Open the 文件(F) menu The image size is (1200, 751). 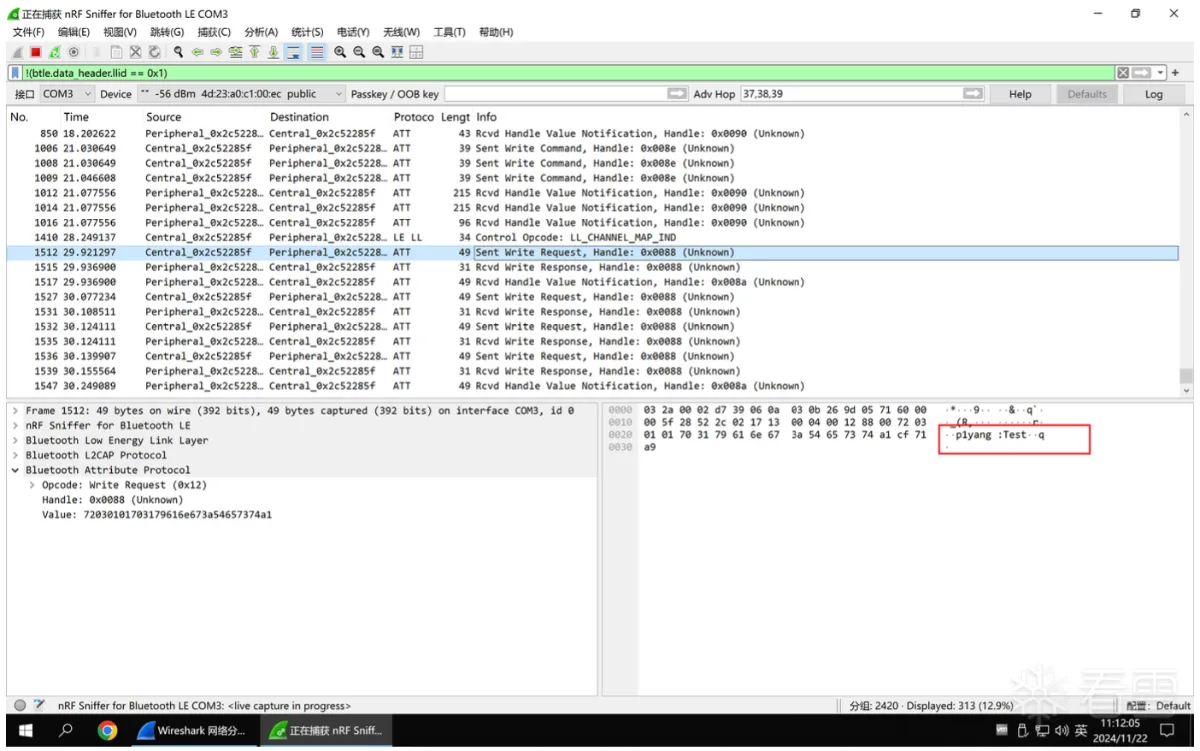pos(28,32)
